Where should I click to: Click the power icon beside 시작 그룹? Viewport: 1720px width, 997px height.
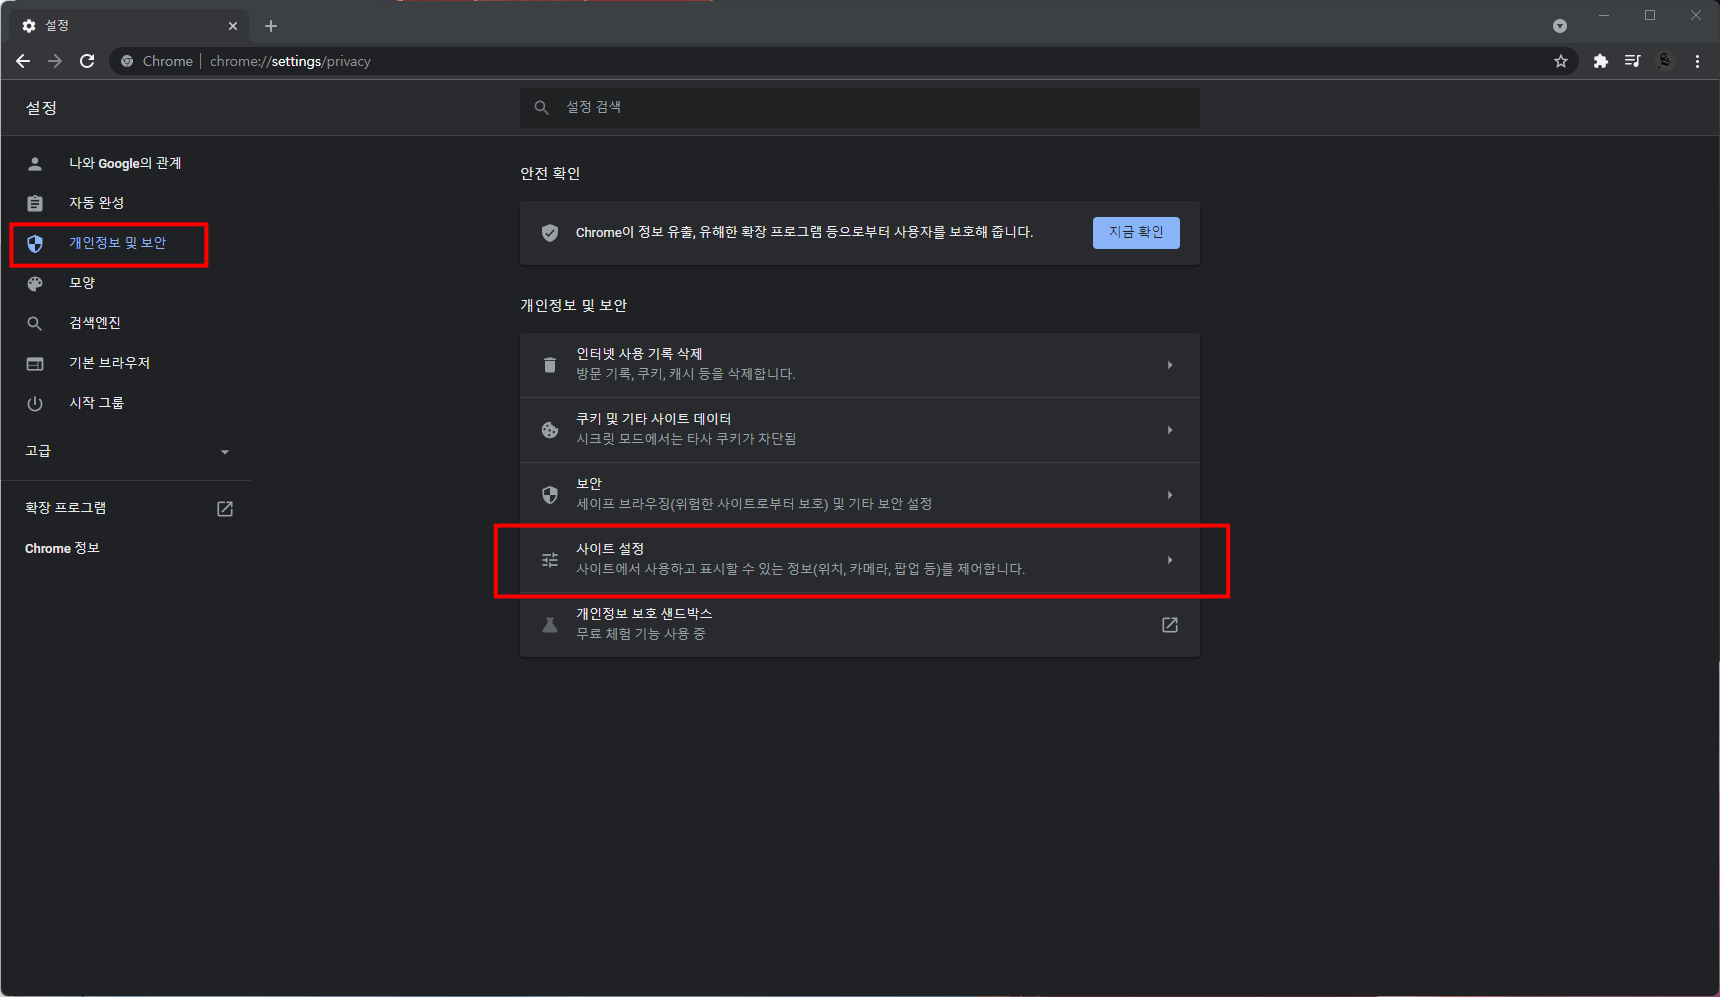(35, 403)
